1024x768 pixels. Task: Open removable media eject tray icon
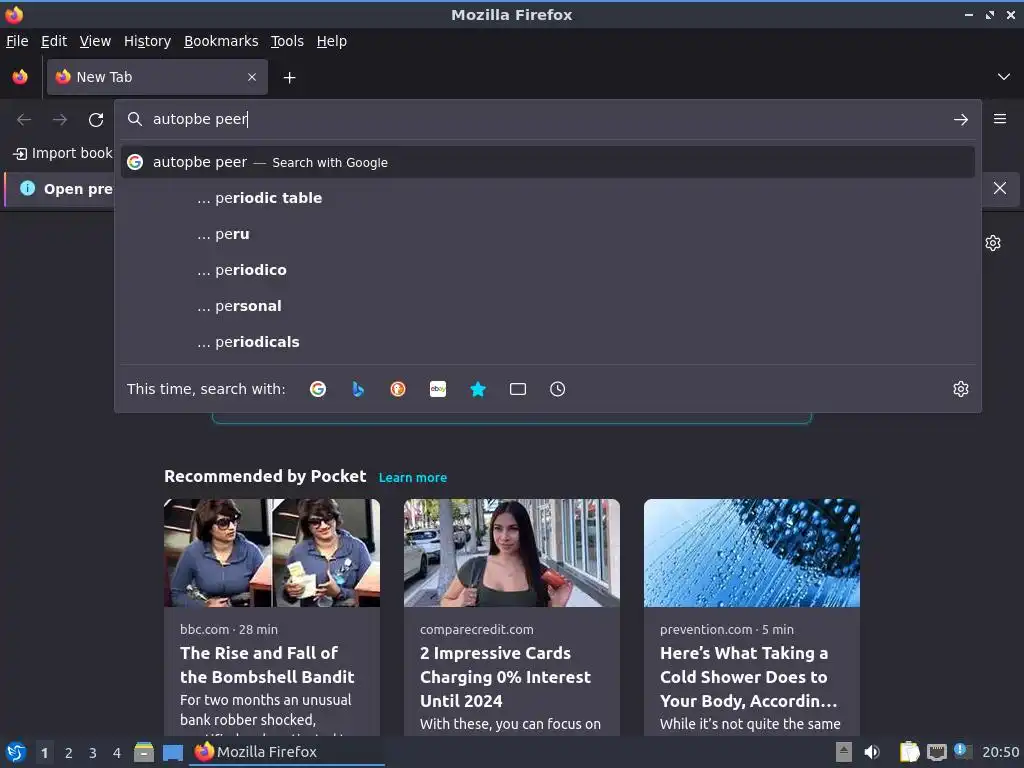coord(844,752)
